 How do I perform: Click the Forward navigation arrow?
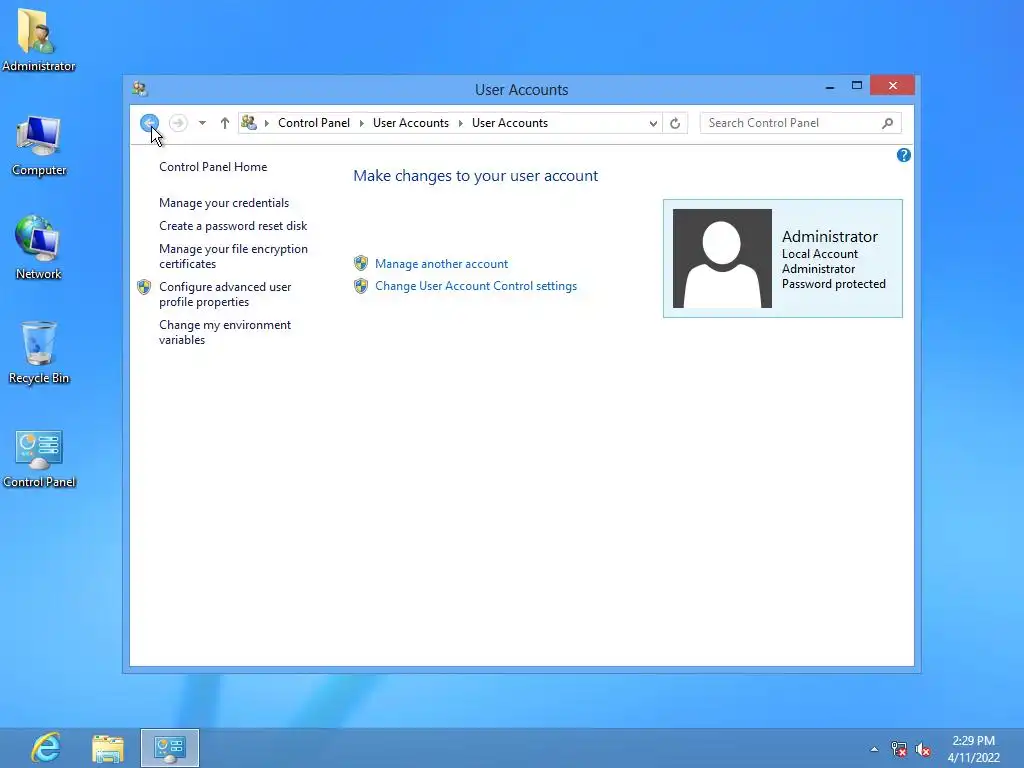point(178,123)
